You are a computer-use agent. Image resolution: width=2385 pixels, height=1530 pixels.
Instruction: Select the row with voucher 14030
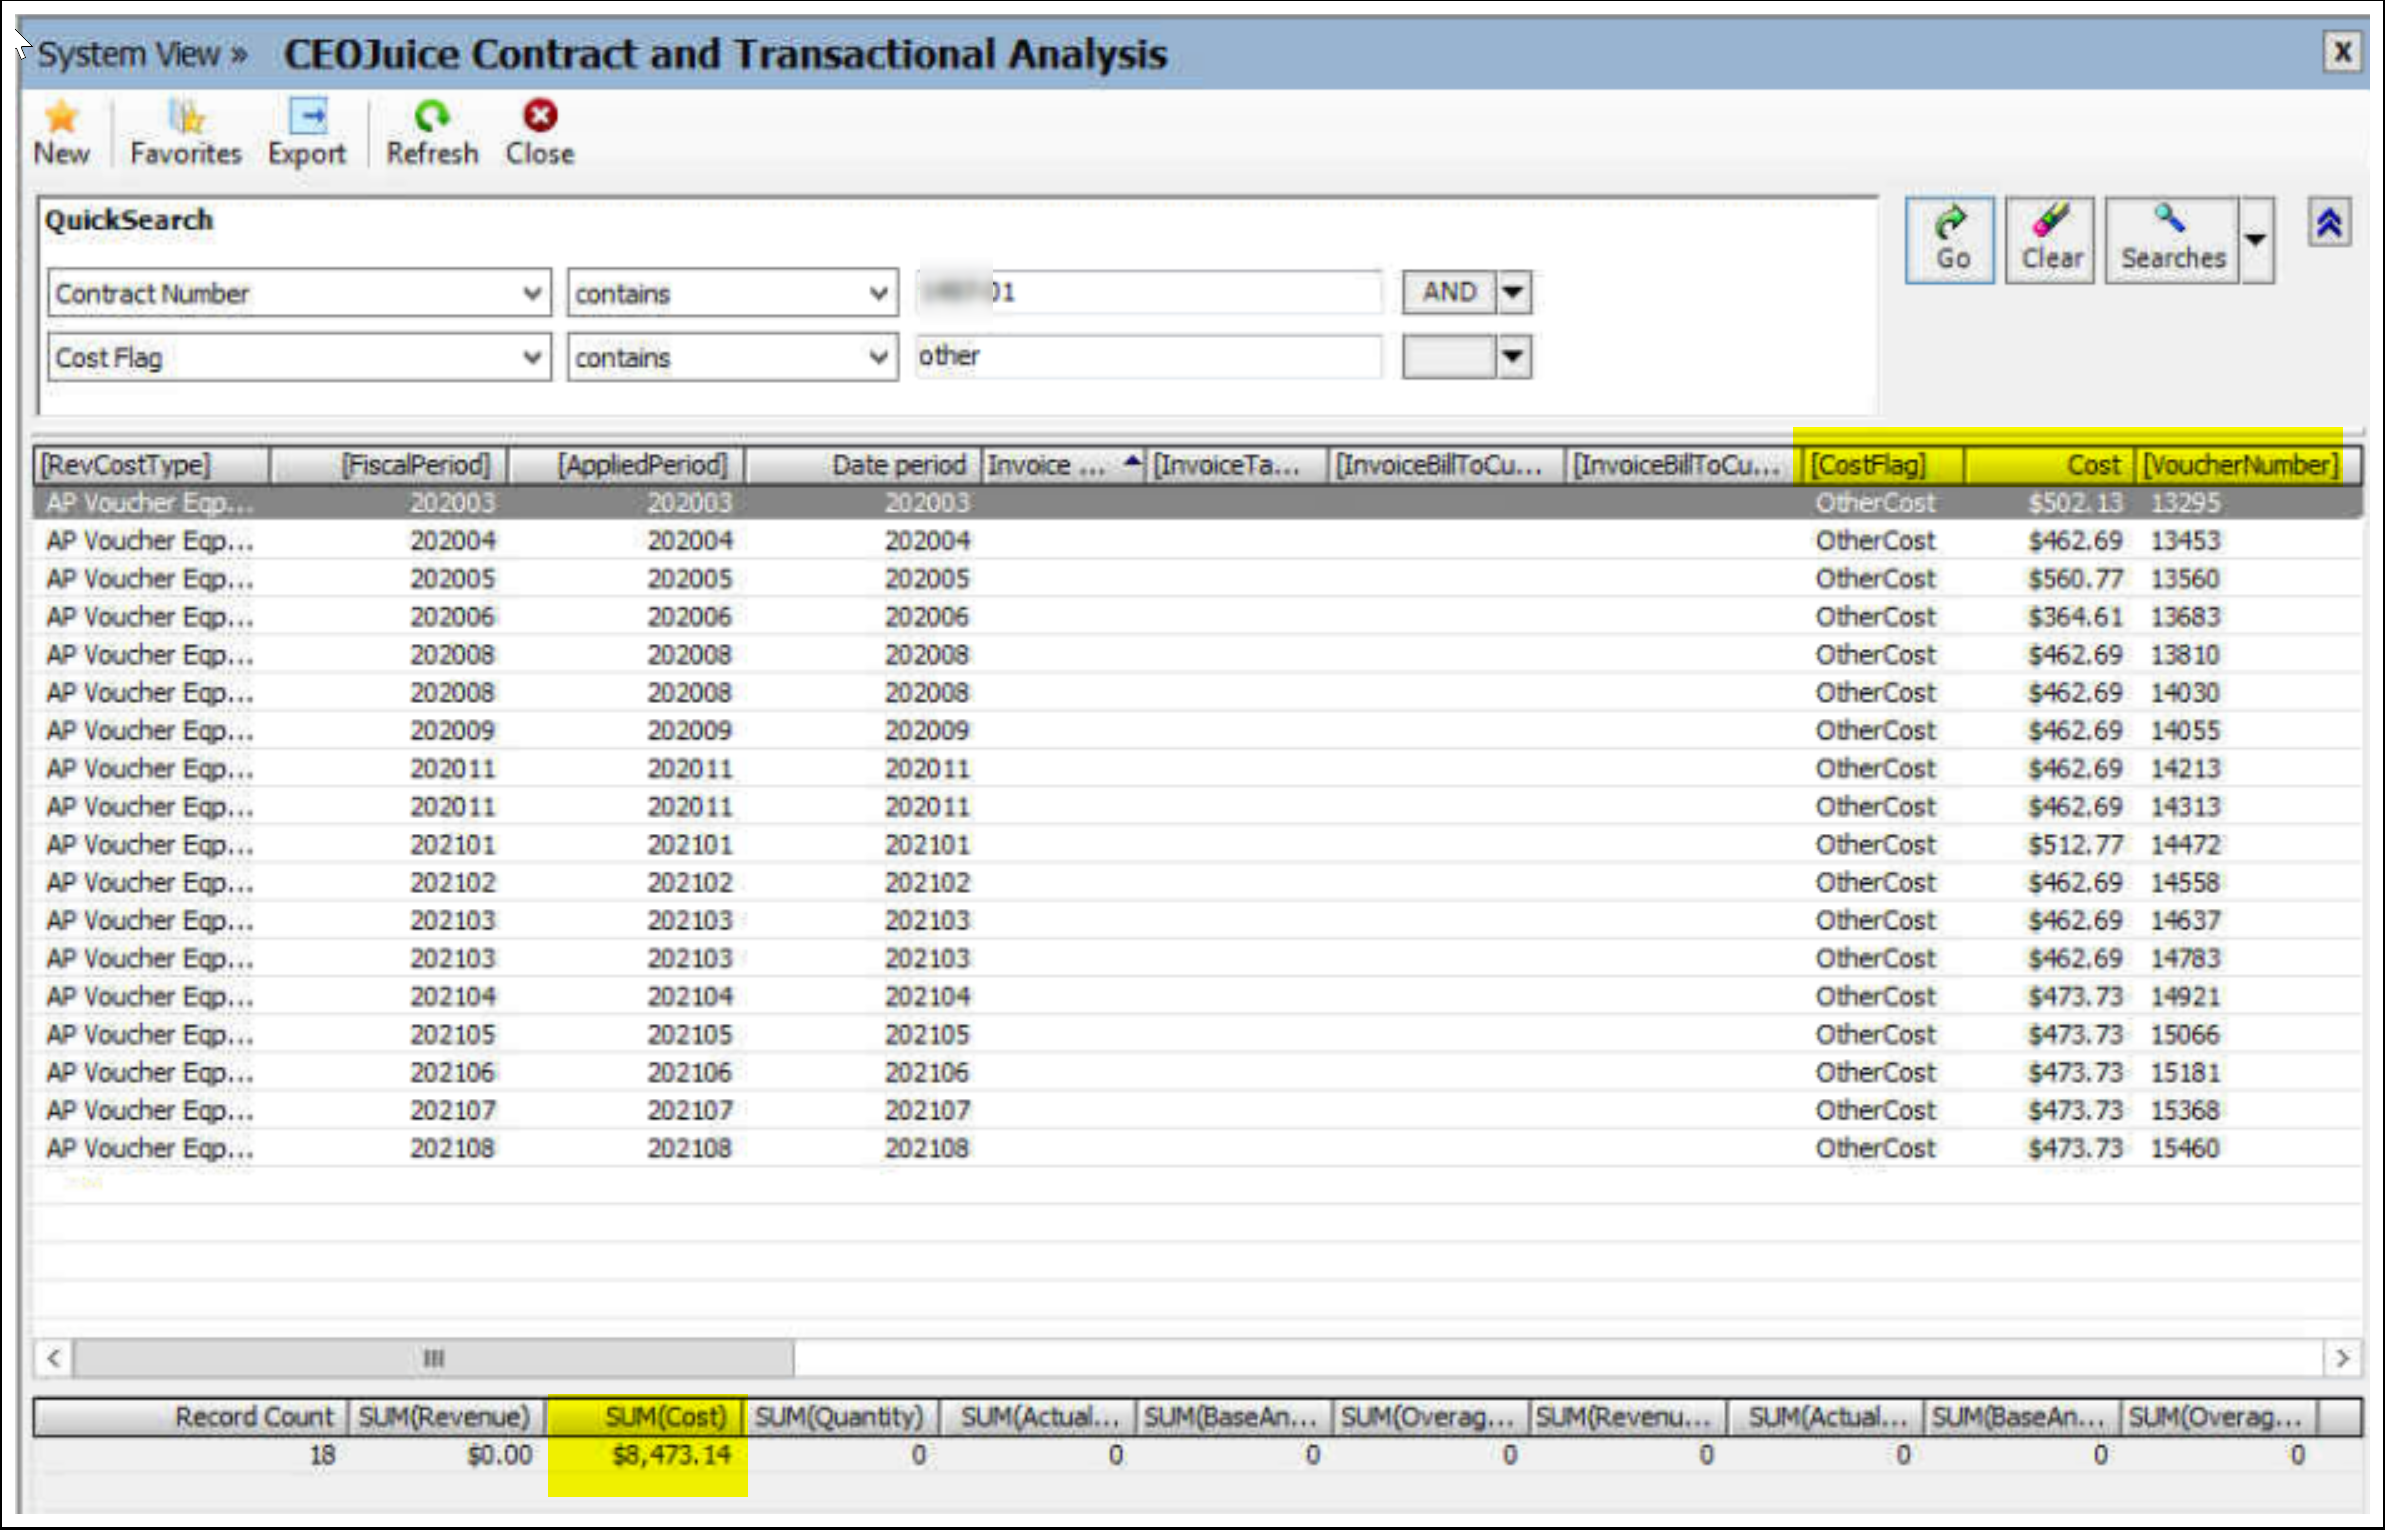1198,693
